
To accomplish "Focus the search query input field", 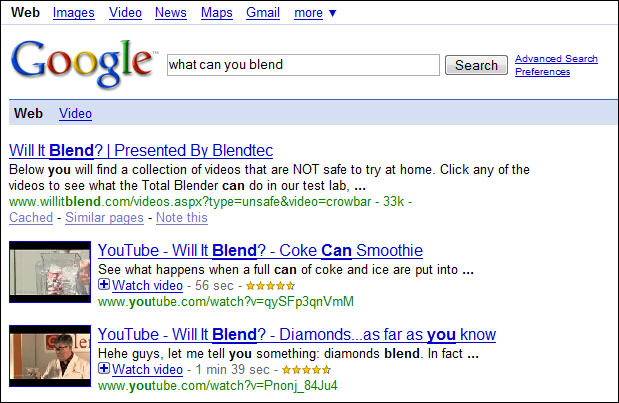I will [x=303, y=65].
